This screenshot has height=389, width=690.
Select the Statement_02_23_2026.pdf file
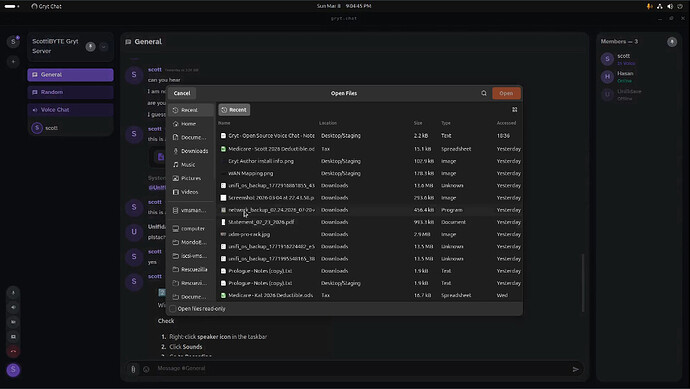tap(370, 222)
